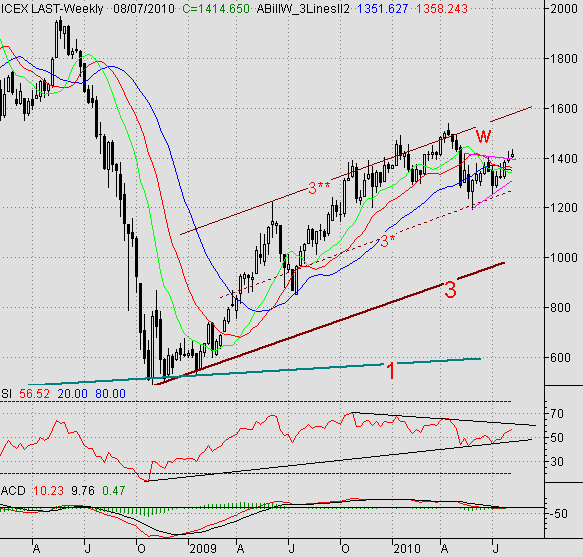
Task: Select the 3** upper channel label
Action: (x=319, y=188)
